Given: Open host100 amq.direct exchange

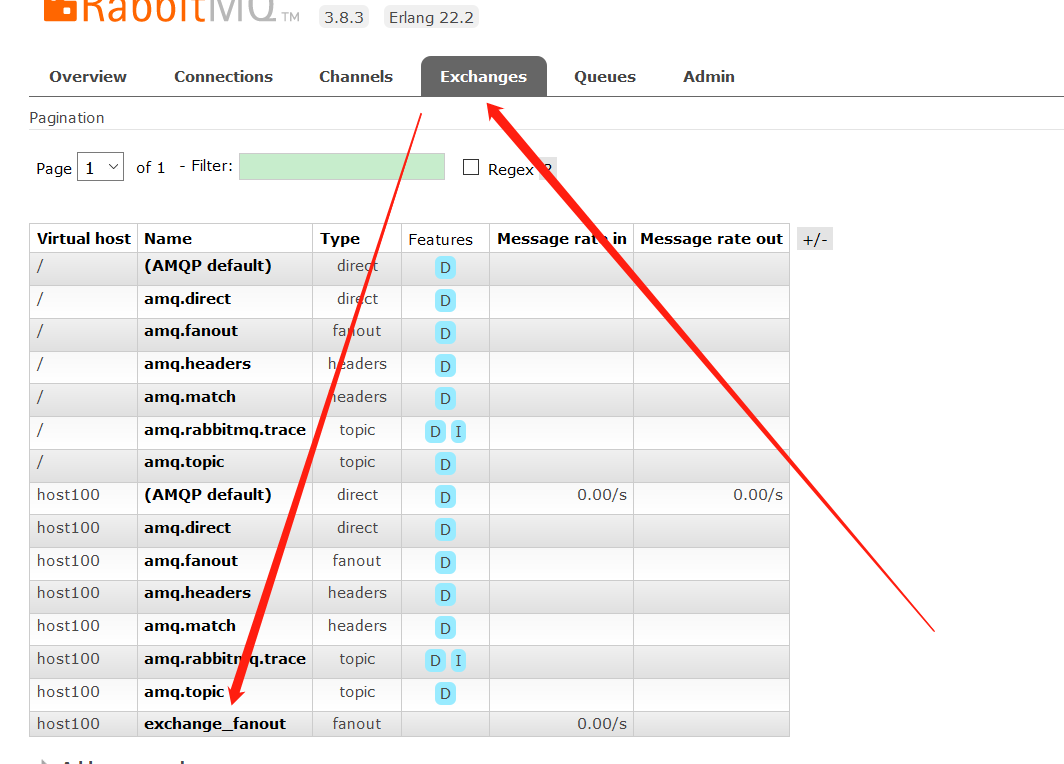Looking at the screenshot, I should pyautogui.click(x=187, y=528).
